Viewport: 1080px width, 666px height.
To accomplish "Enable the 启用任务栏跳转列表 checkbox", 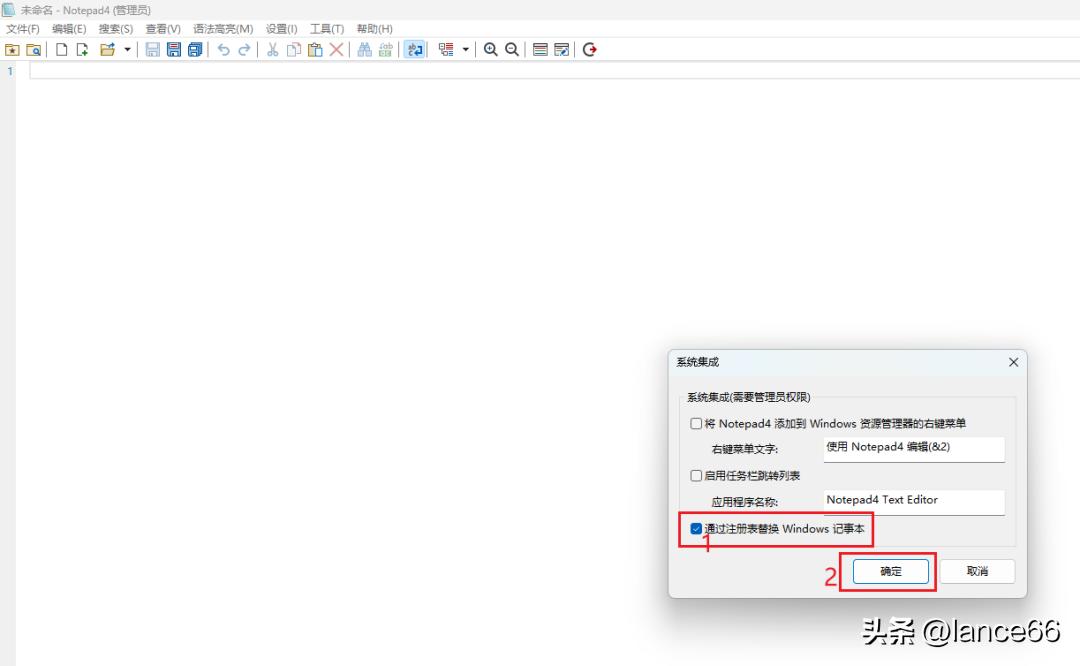I will pyautogui.click(x=696, y=476).
